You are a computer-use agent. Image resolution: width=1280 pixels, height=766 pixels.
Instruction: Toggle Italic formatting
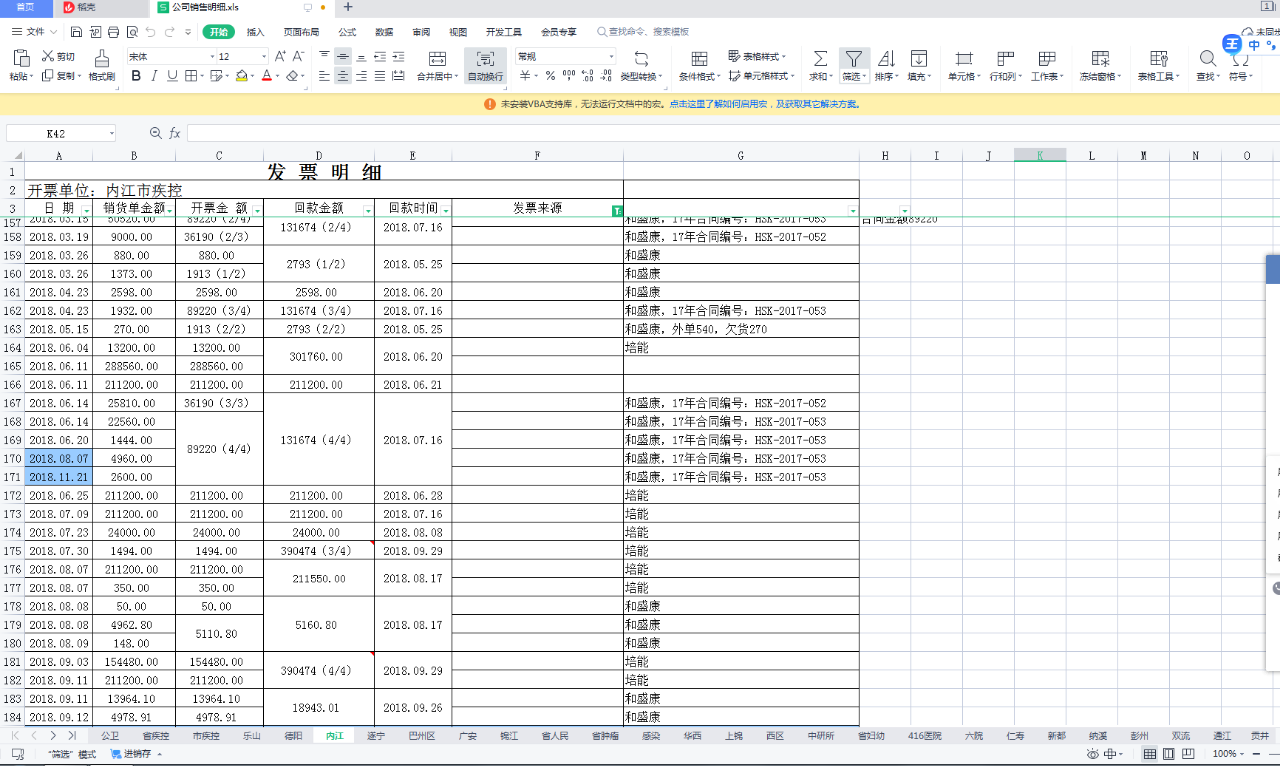(x=154, y=76)
